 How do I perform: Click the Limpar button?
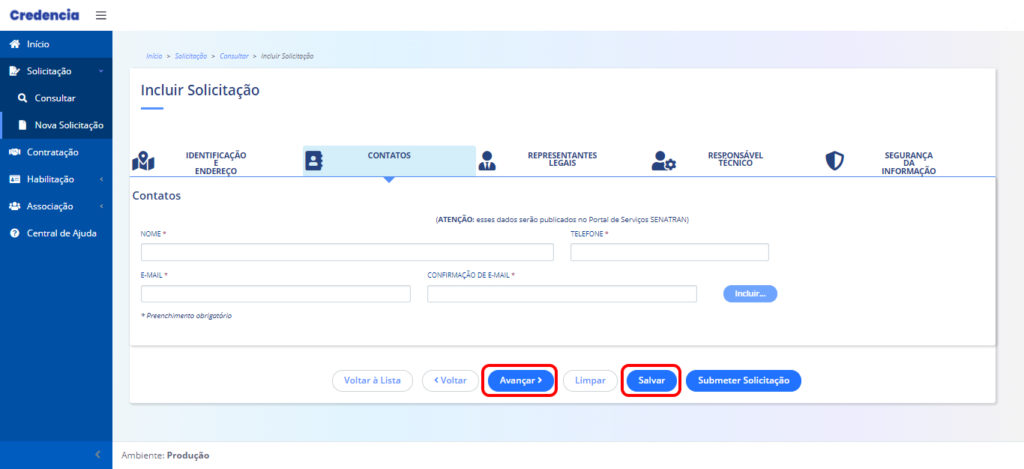coord(590,381)
